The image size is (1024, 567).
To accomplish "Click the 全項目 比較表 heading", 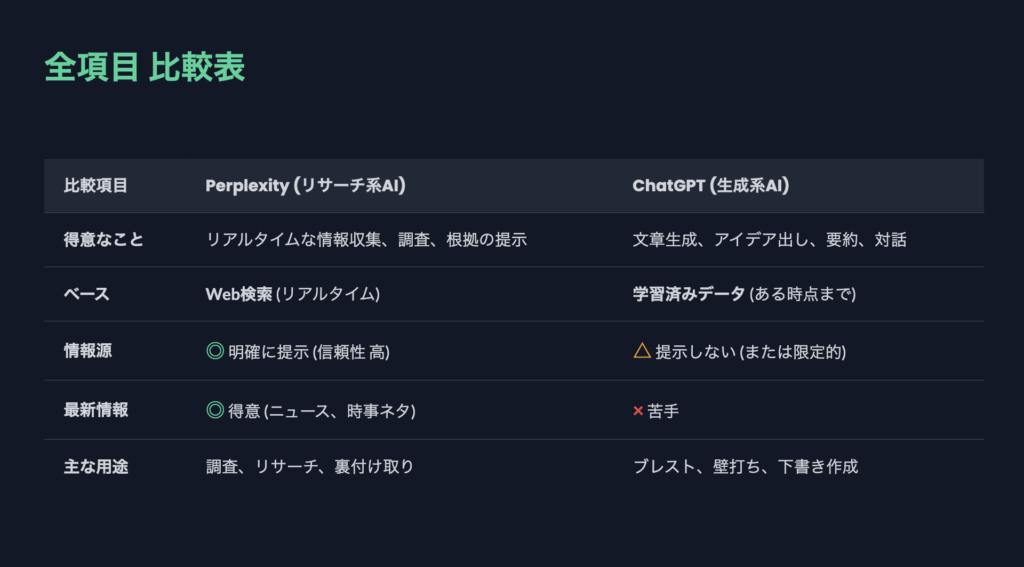I will coord(144,67).
